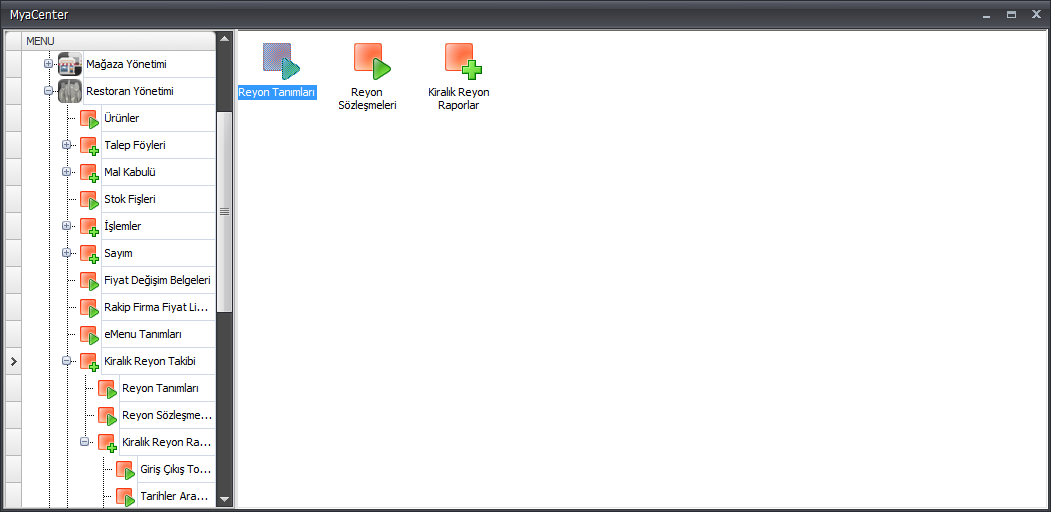
Task: Click the Restoran Yönetimi cutlery icon in tree
Action: [x=70, y=91]
